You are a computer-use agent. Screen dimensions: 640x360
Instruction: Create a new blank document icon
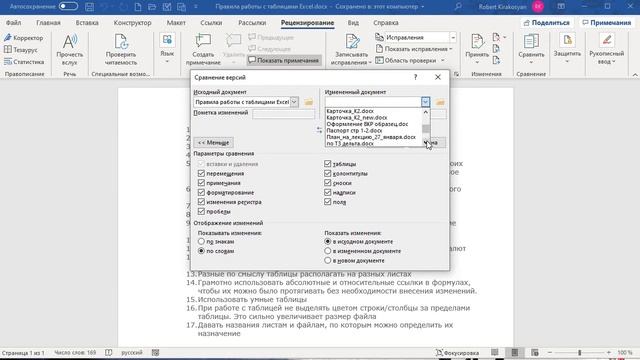click(x=138, y=7)
